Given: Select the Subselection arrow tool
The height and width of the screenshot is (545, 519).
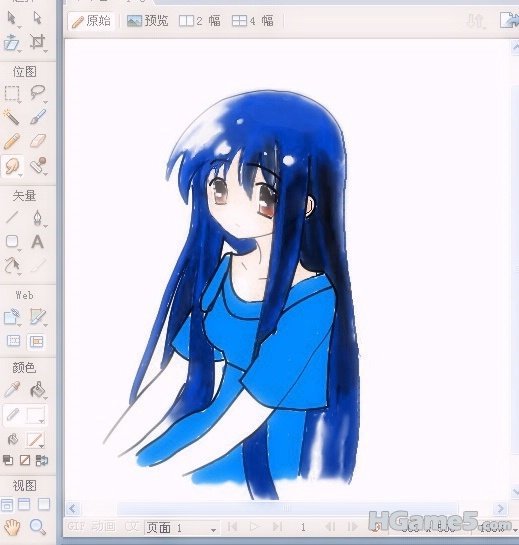Looking at the screenshot, I should 37,18.
